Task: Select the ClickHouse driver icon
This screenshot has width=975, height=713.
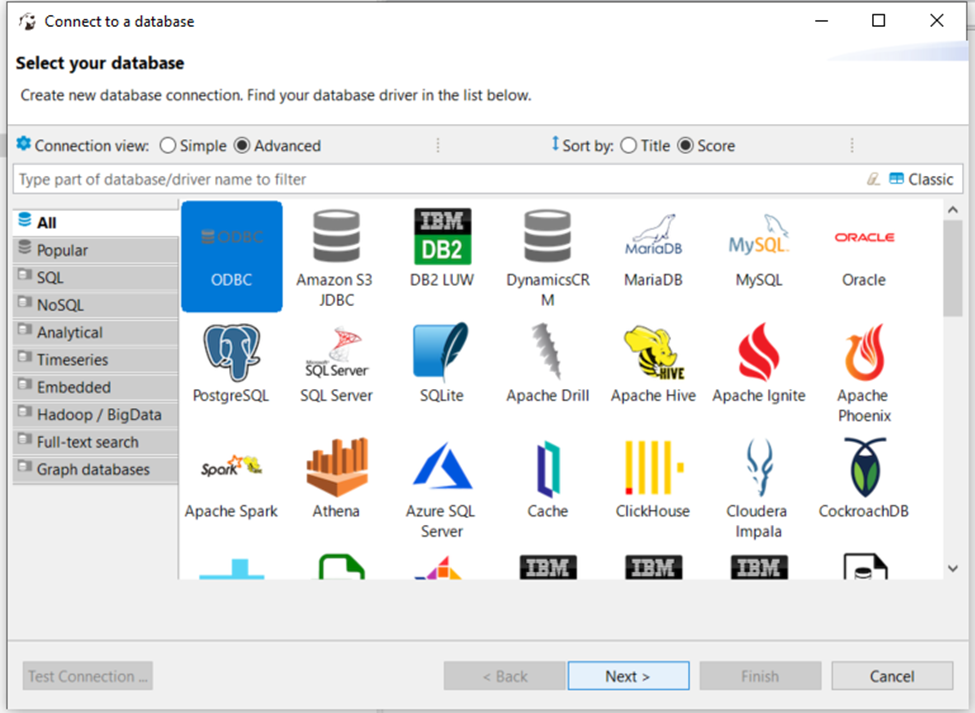Action: pyautogui.click(x=652, y=469)
